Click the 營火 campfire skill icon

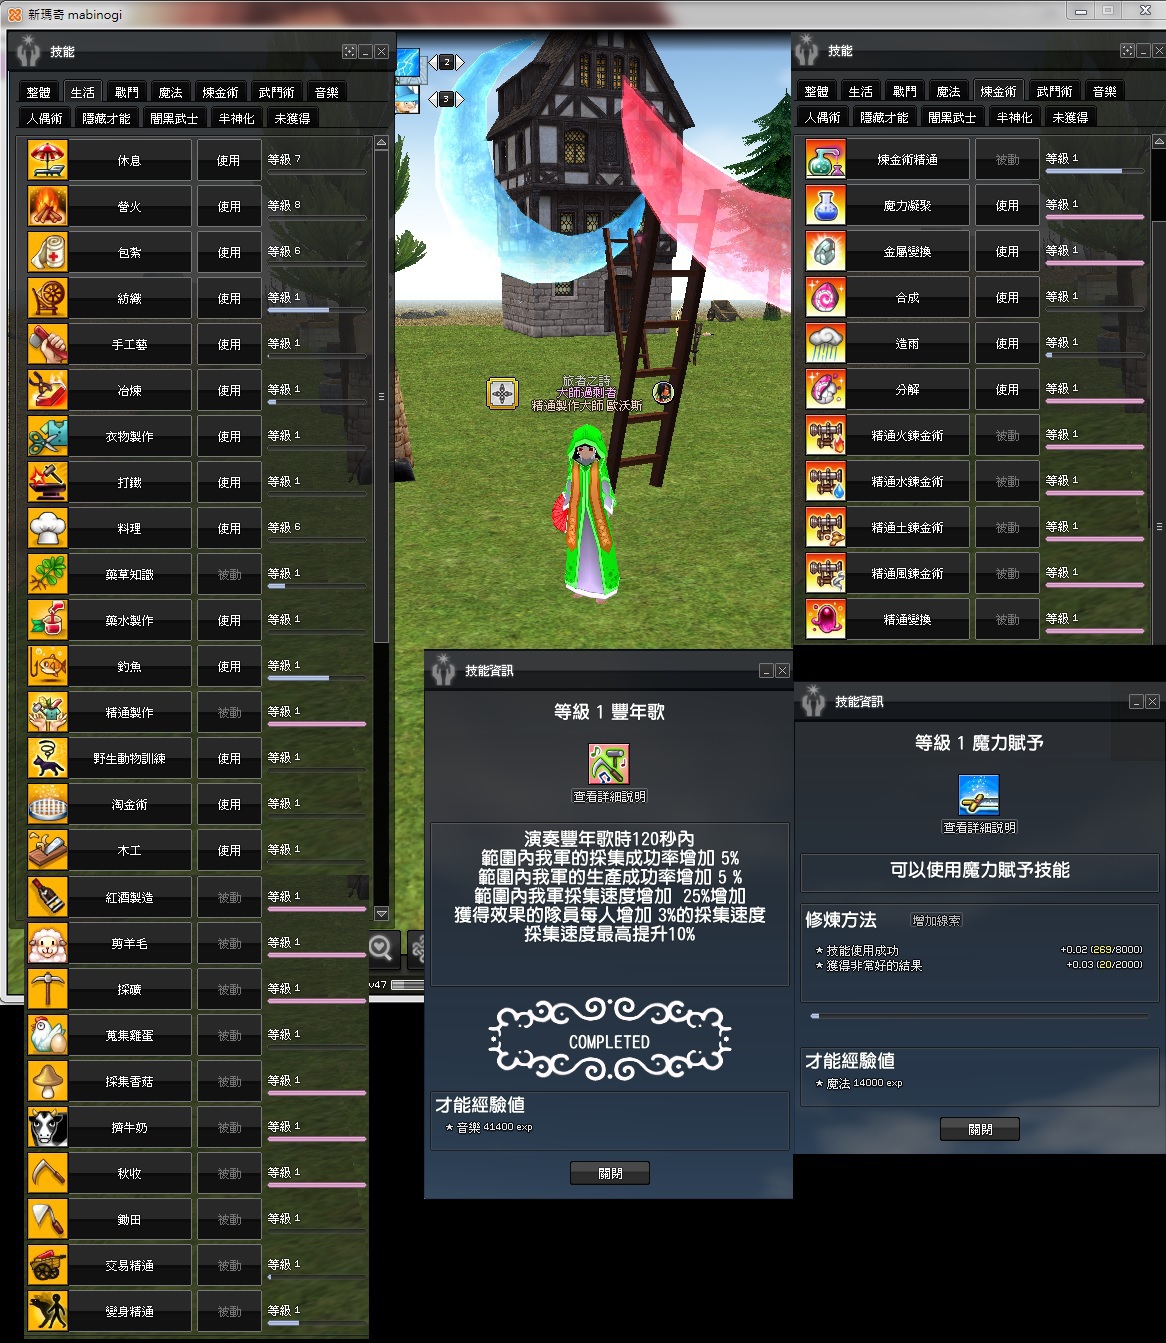(47, 206)
